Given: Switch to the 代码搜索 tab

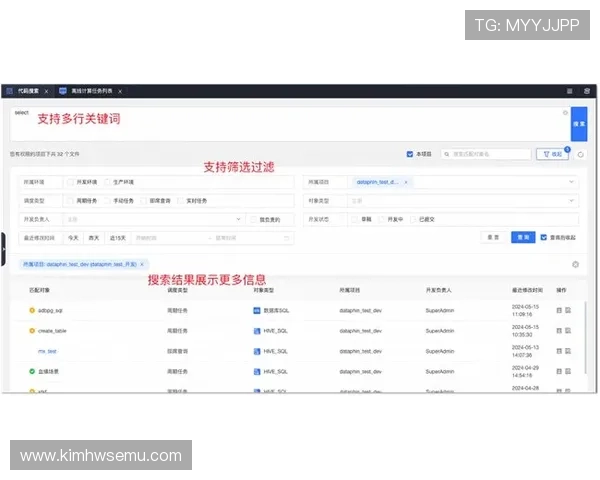Looking at the screenshot, I should pos(28,91).
